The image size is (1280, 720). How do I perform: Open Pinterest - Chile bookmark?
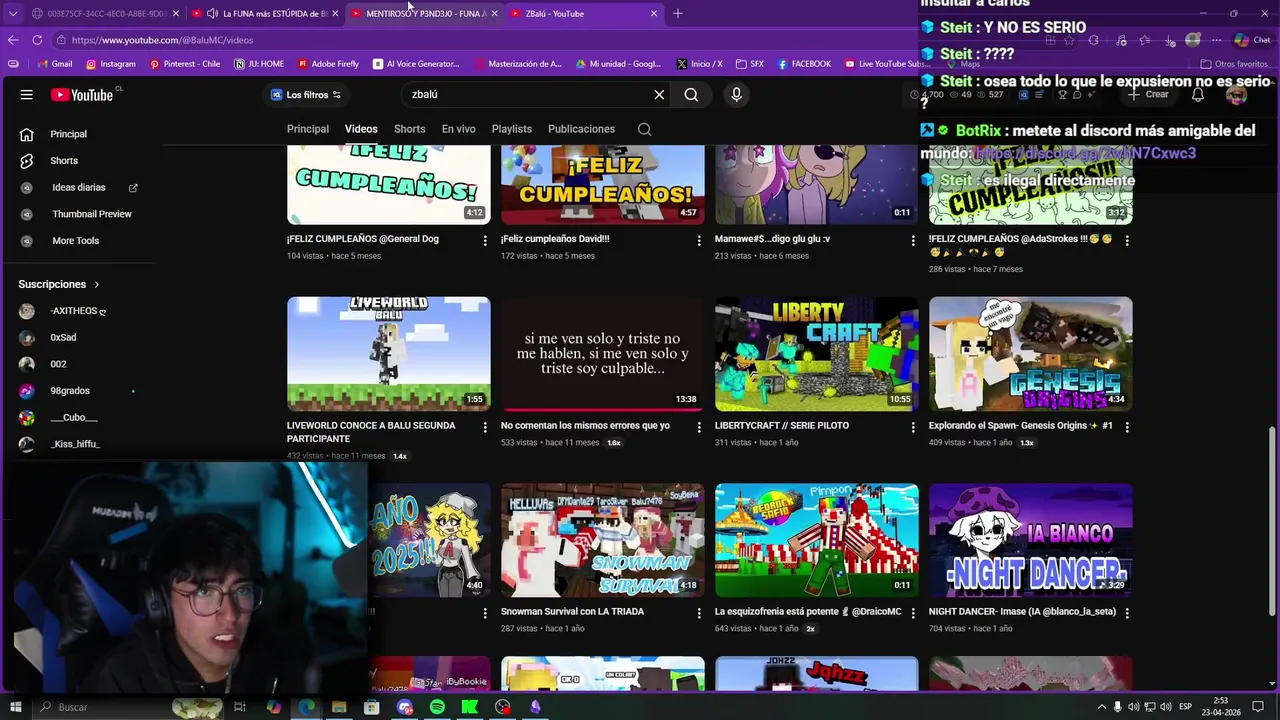[185, 64]
